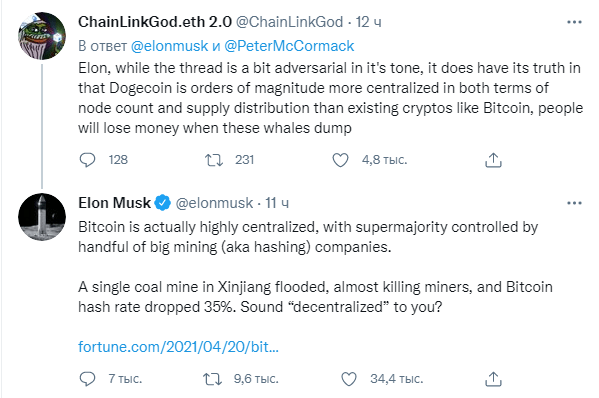Open the fortune.com article link

(x=178, y=347)
